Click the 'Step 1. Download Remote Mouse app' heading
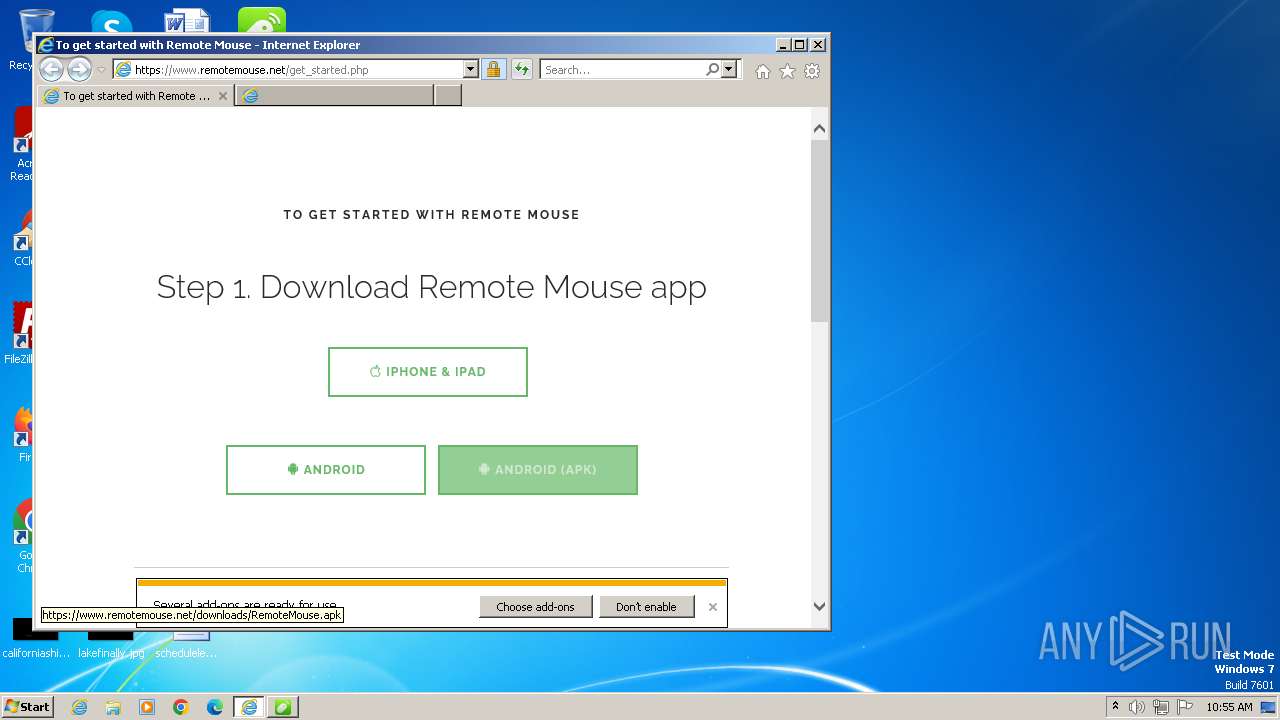 coord(432,287)
